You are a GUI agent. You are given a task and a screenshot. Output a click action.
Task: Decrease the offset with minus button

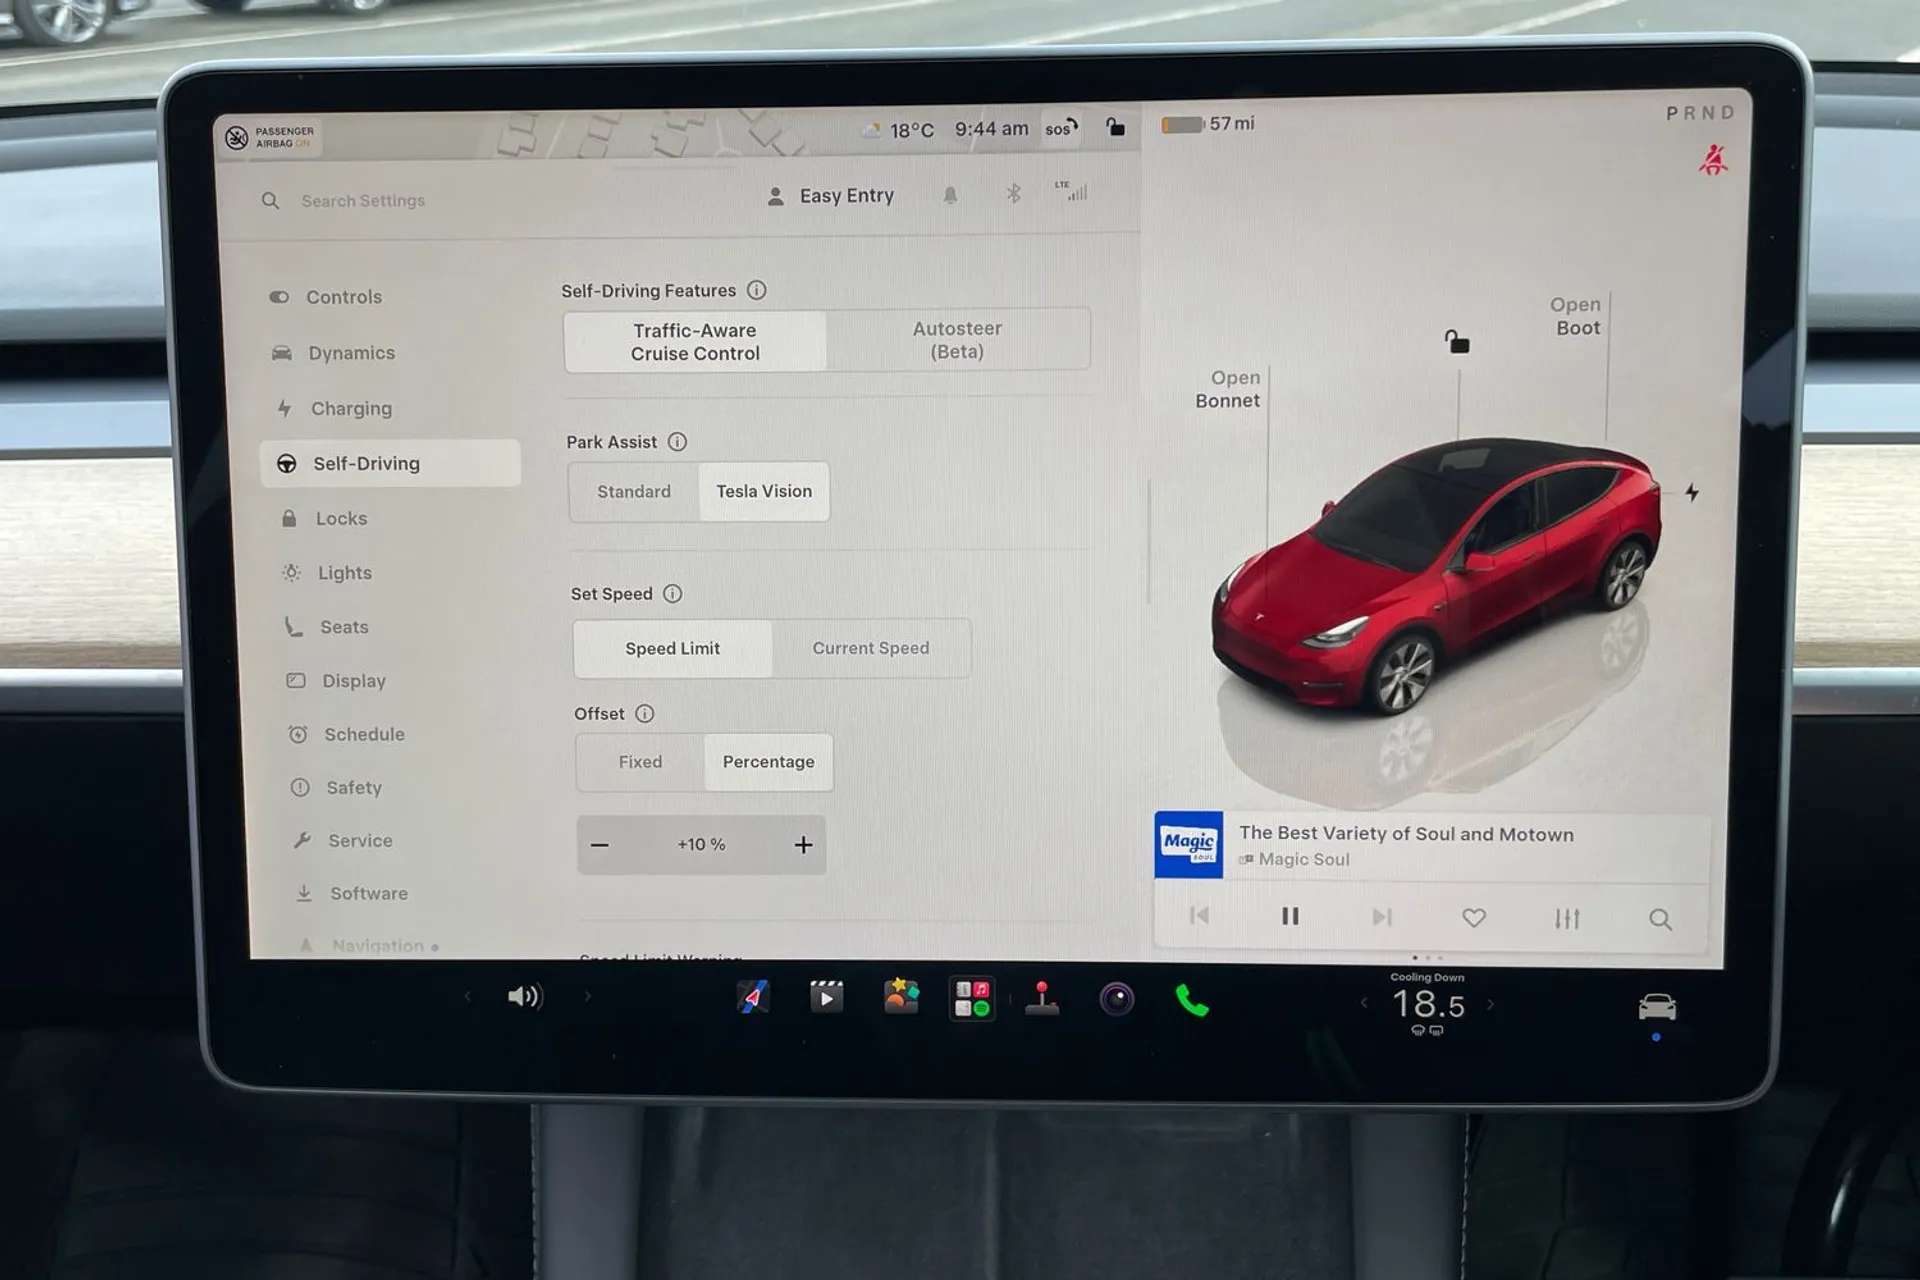pyautogui.click(x=600, y=845)
